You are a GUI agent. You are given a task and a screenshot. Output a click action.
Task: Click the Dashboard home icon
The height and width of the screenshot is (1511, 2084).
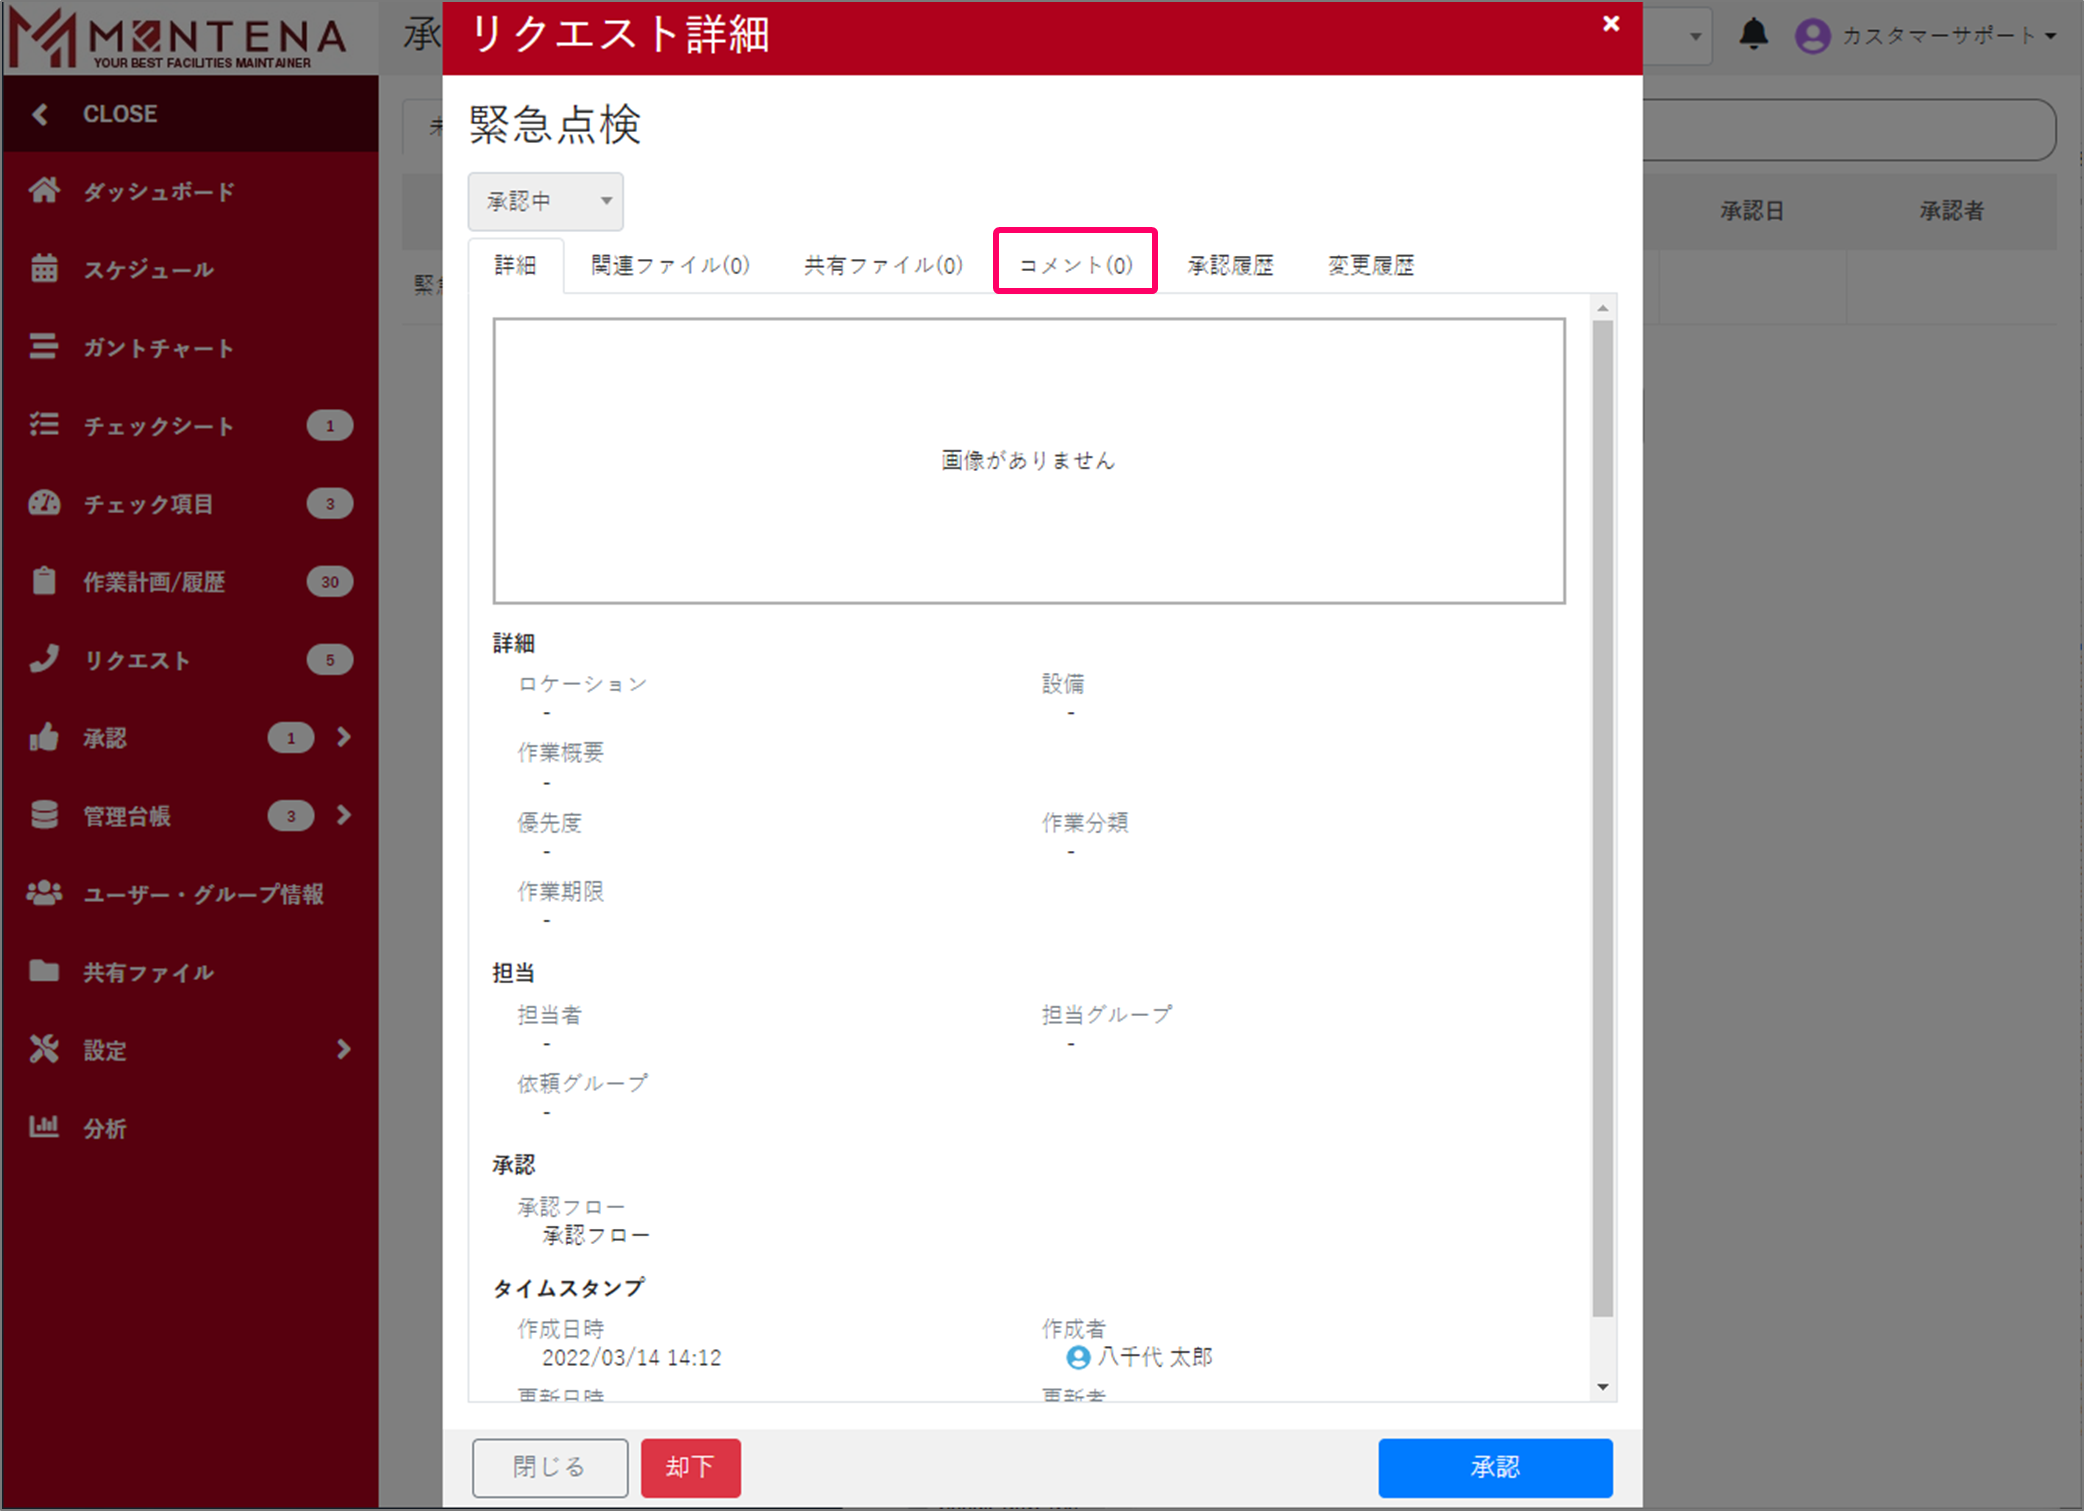tap(44, 190)
